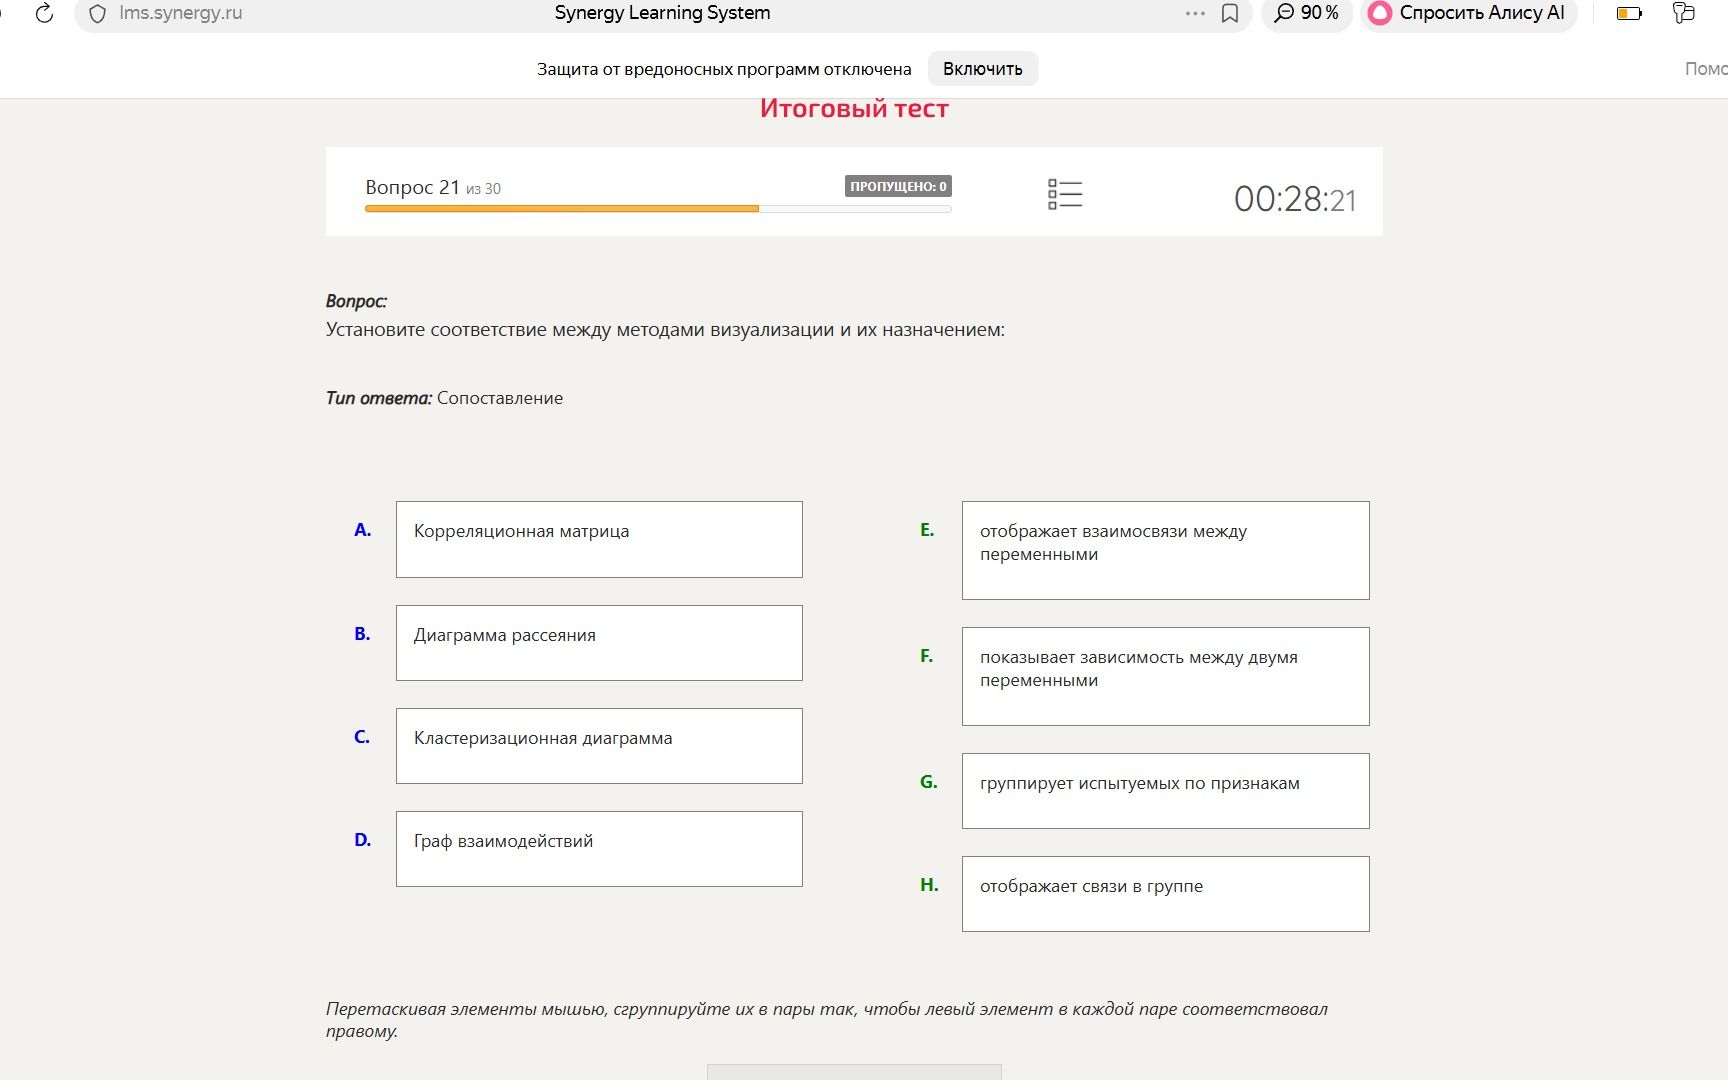The image size is (1728, 1080).
Task: Select answer 'показывает зависимость между двумя переменными'
Action: [1165, 676]
